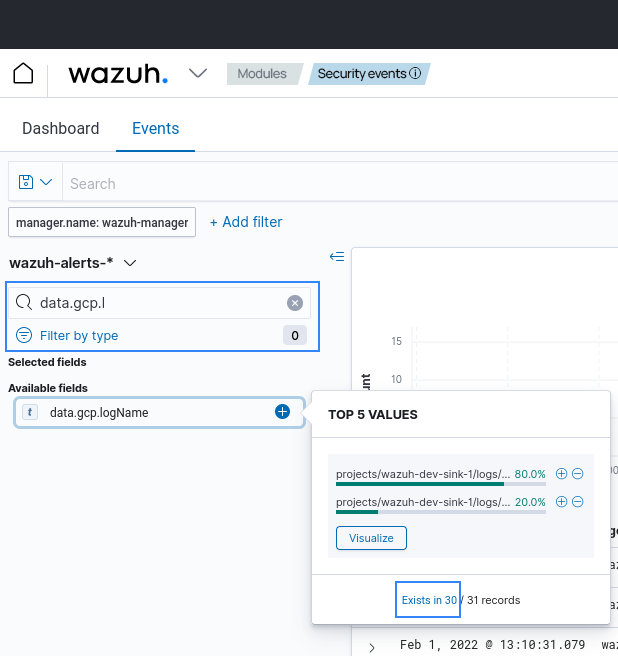Expand the Feb 1, 2022 13:10:31.079 row
The width and height of the screenshot is (618, 656).
372,648
